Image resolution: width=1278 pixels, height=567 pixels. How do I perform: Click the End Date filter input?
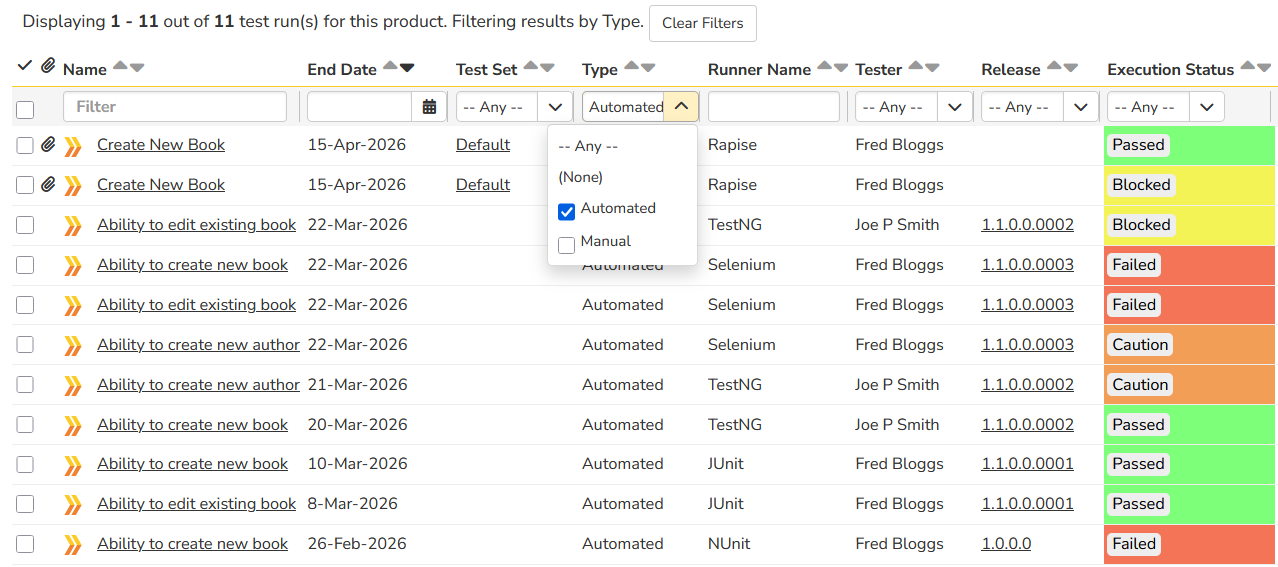point(360,107)
